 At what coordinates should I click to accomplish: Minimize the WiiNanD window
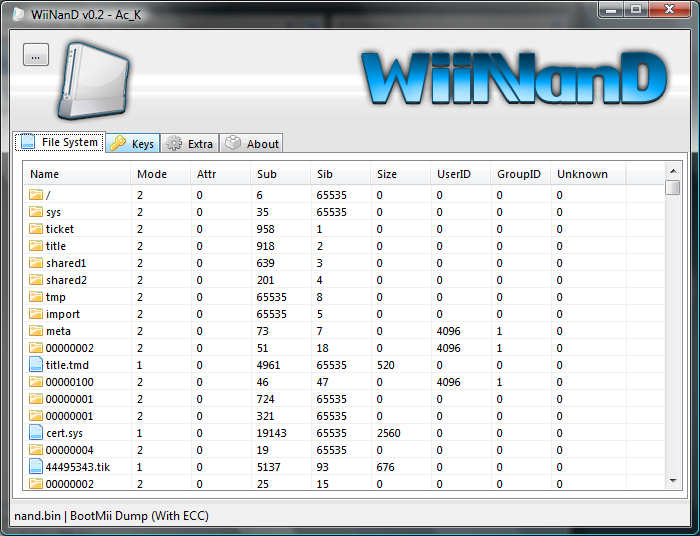click(x=611, y=9)
